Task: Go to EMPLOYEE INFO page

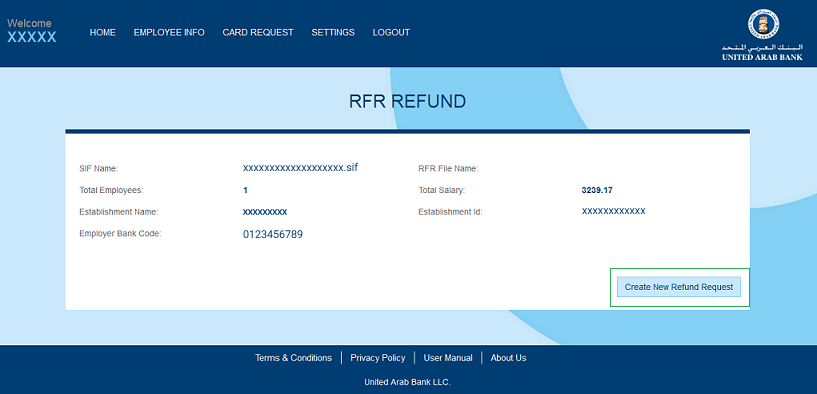Action: (169, 32)
